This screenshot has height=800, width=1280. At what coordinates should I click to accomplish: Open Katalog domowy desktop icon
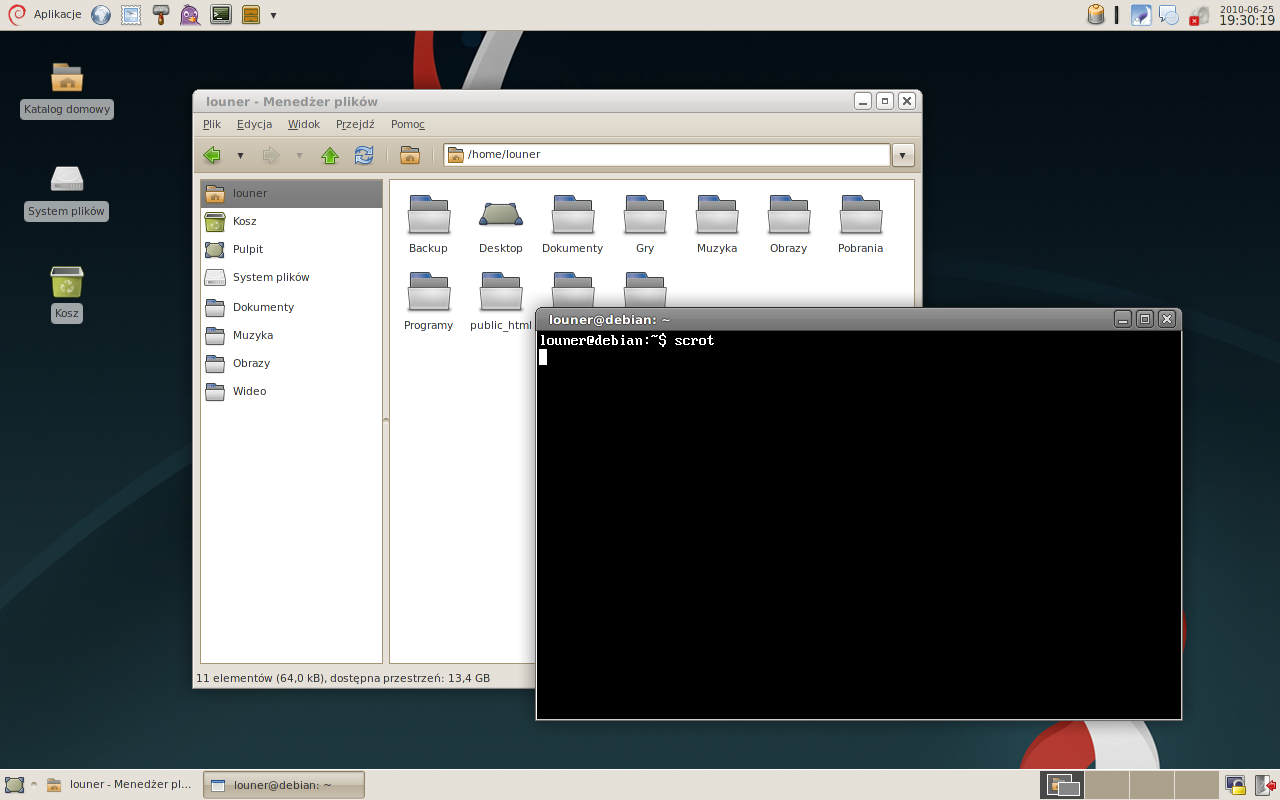click(67, 90)
